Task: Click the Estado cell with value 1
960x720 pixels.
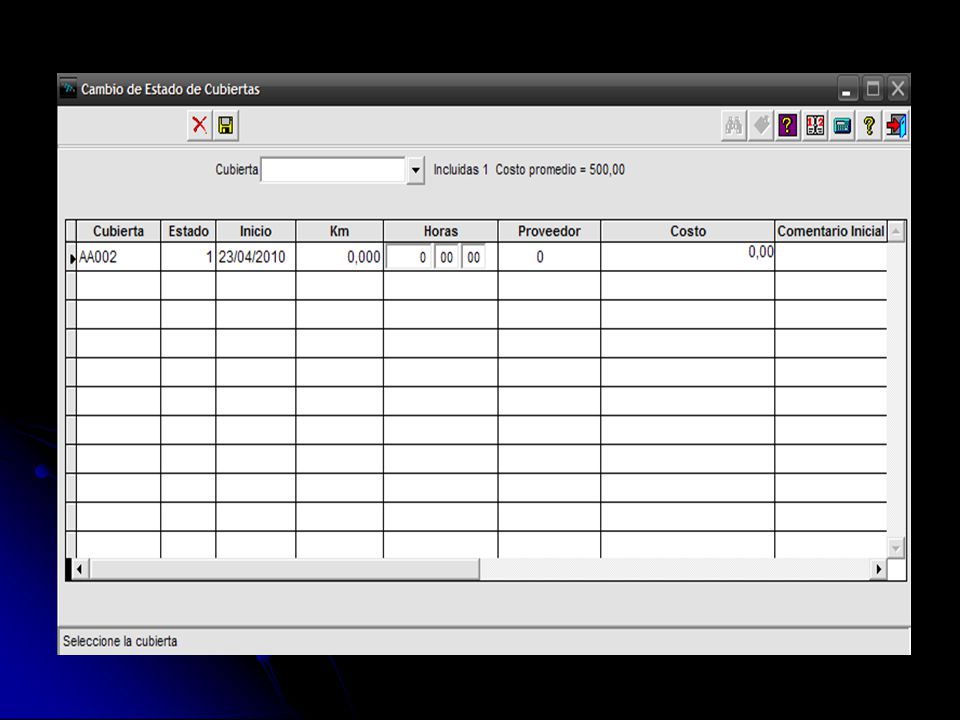Action: [189, 257]
